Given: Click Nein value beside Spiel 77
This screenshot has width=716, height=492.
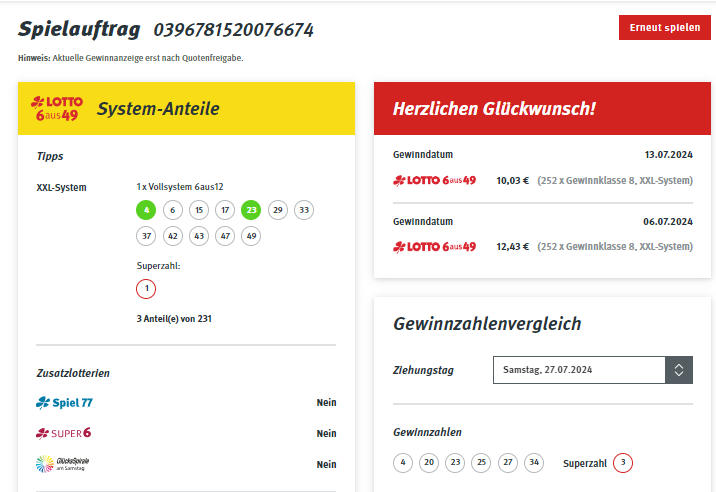Looking at the screenshot, I should pos(326,402).
